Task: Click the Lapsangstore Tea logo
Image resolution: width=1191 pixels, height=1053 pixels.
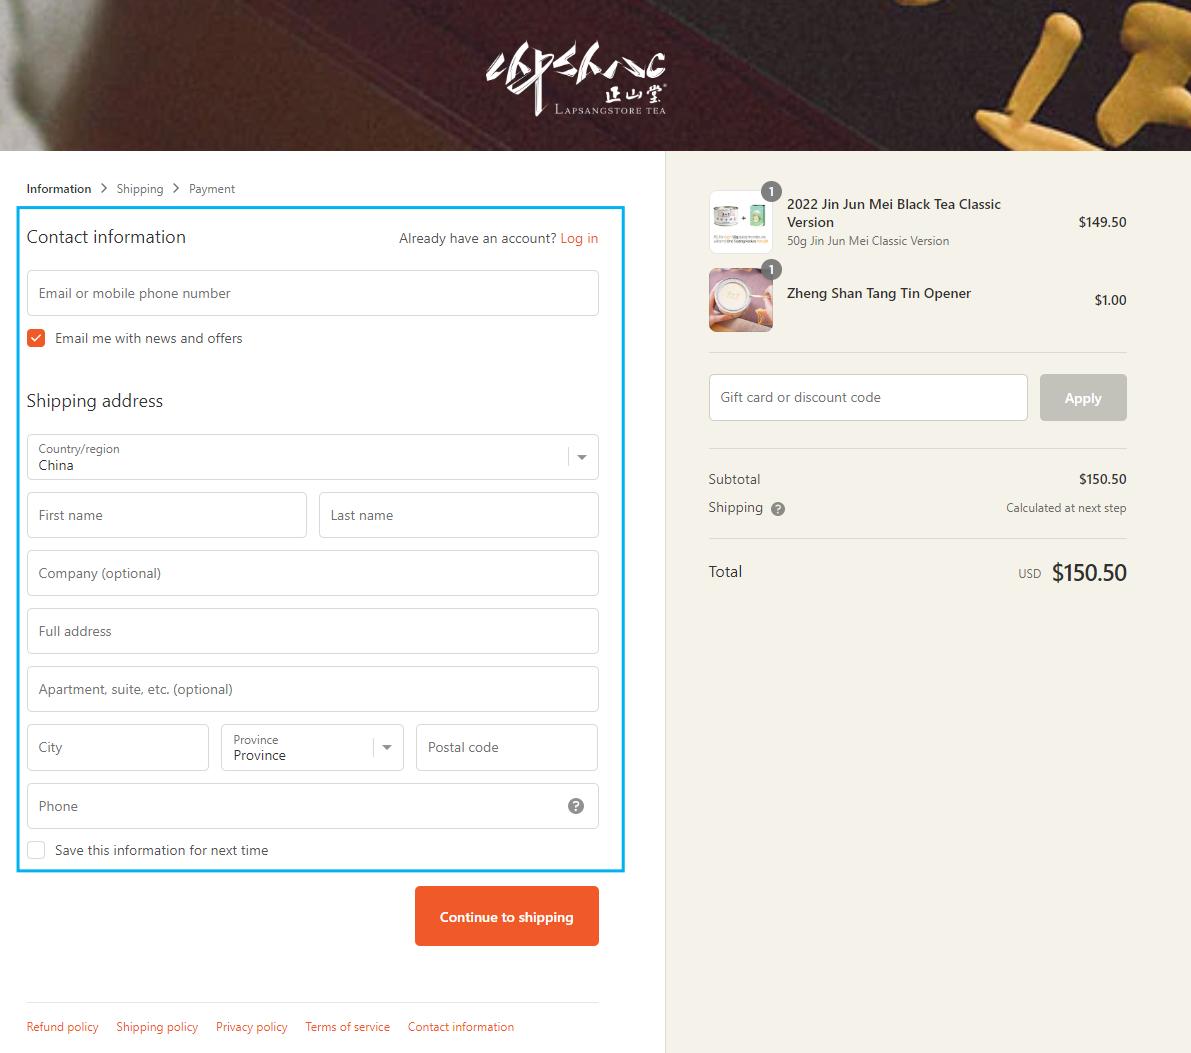Action: (x=576, y=80)
